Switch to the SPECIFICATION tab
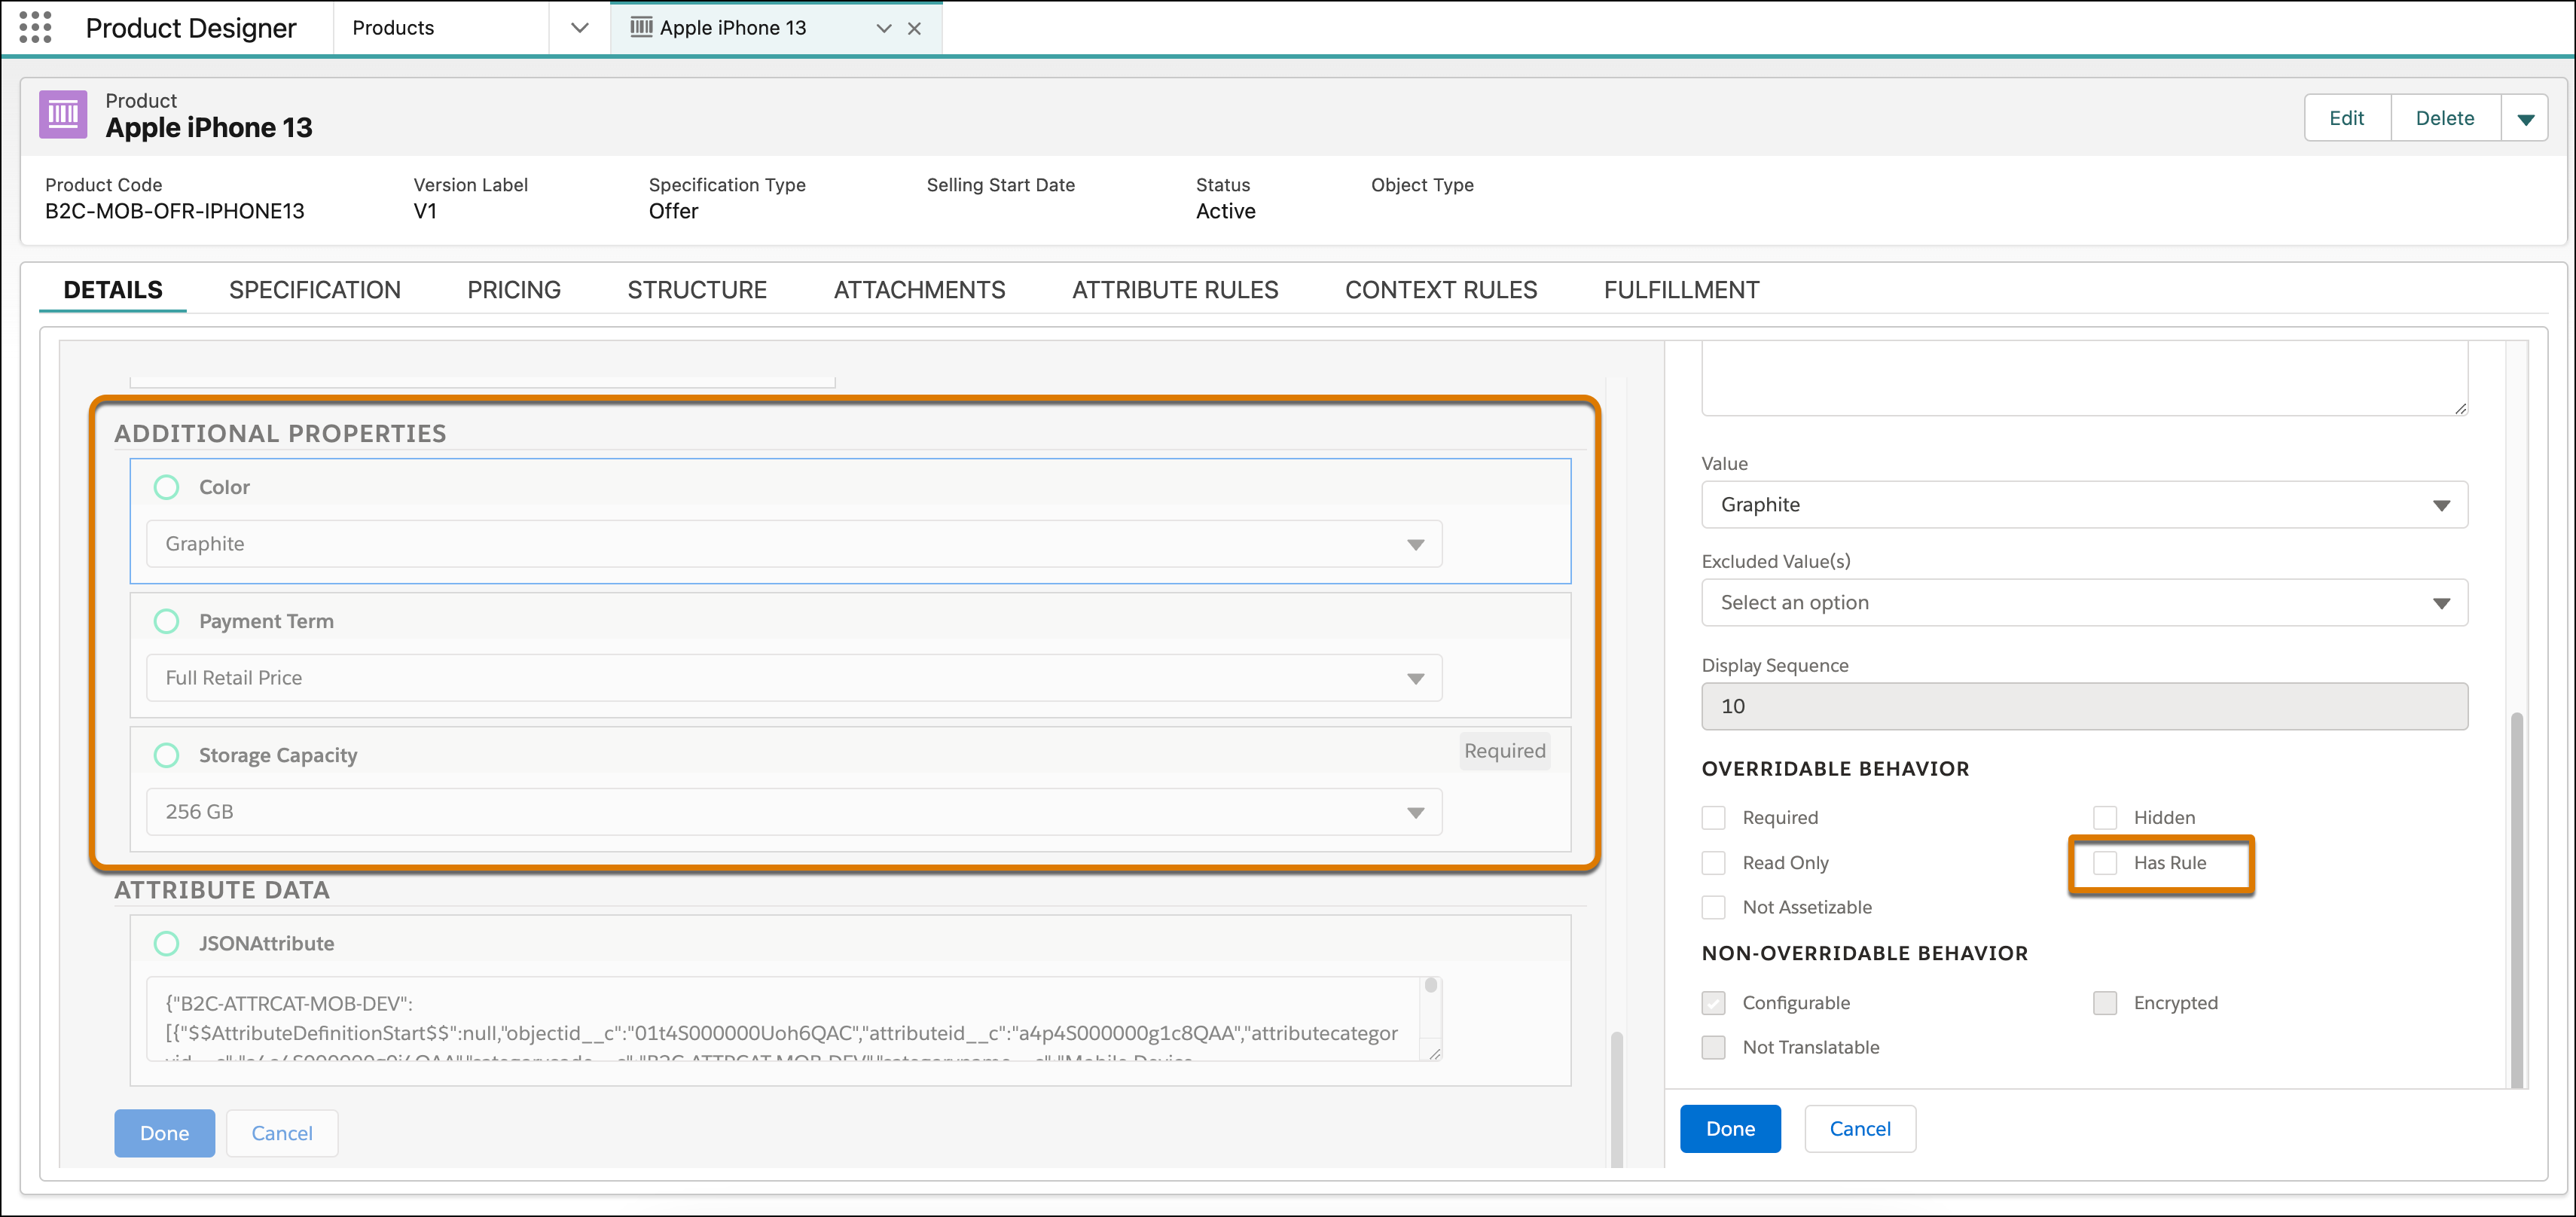The image size is (2576, 1217). pyautogui.click(x=315, y=290)
